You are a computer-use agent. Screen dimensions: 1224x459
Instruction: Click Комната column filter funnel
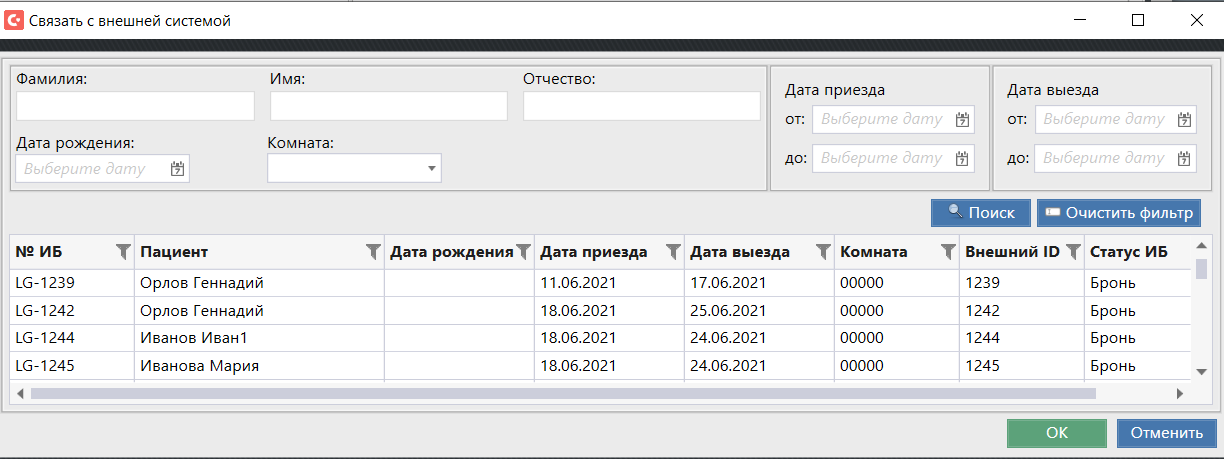point(948,251)
